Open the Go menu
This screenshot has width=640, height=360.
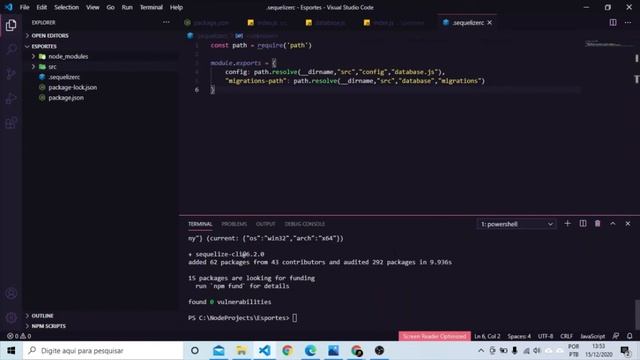111,7
